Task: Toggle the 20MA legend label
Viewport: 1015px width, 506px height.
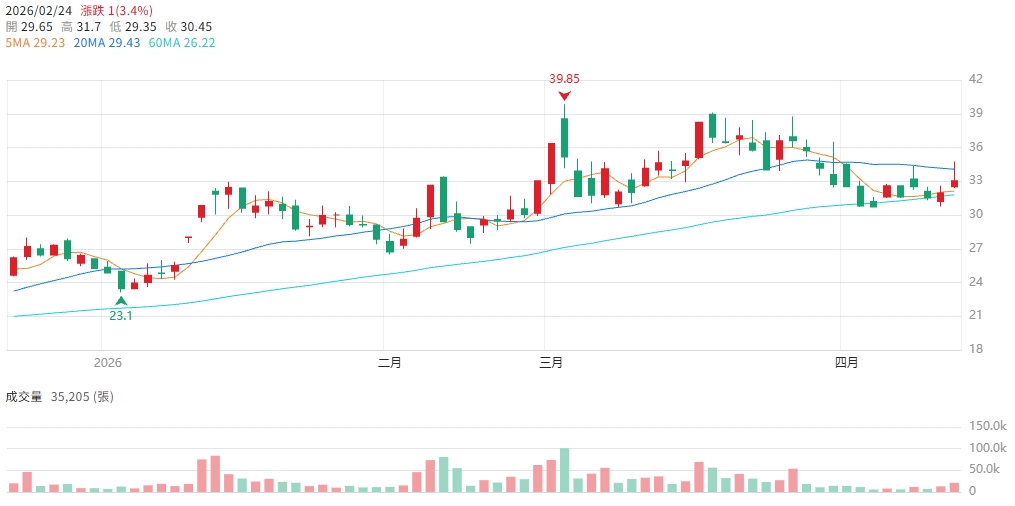Action: [107, 43]
